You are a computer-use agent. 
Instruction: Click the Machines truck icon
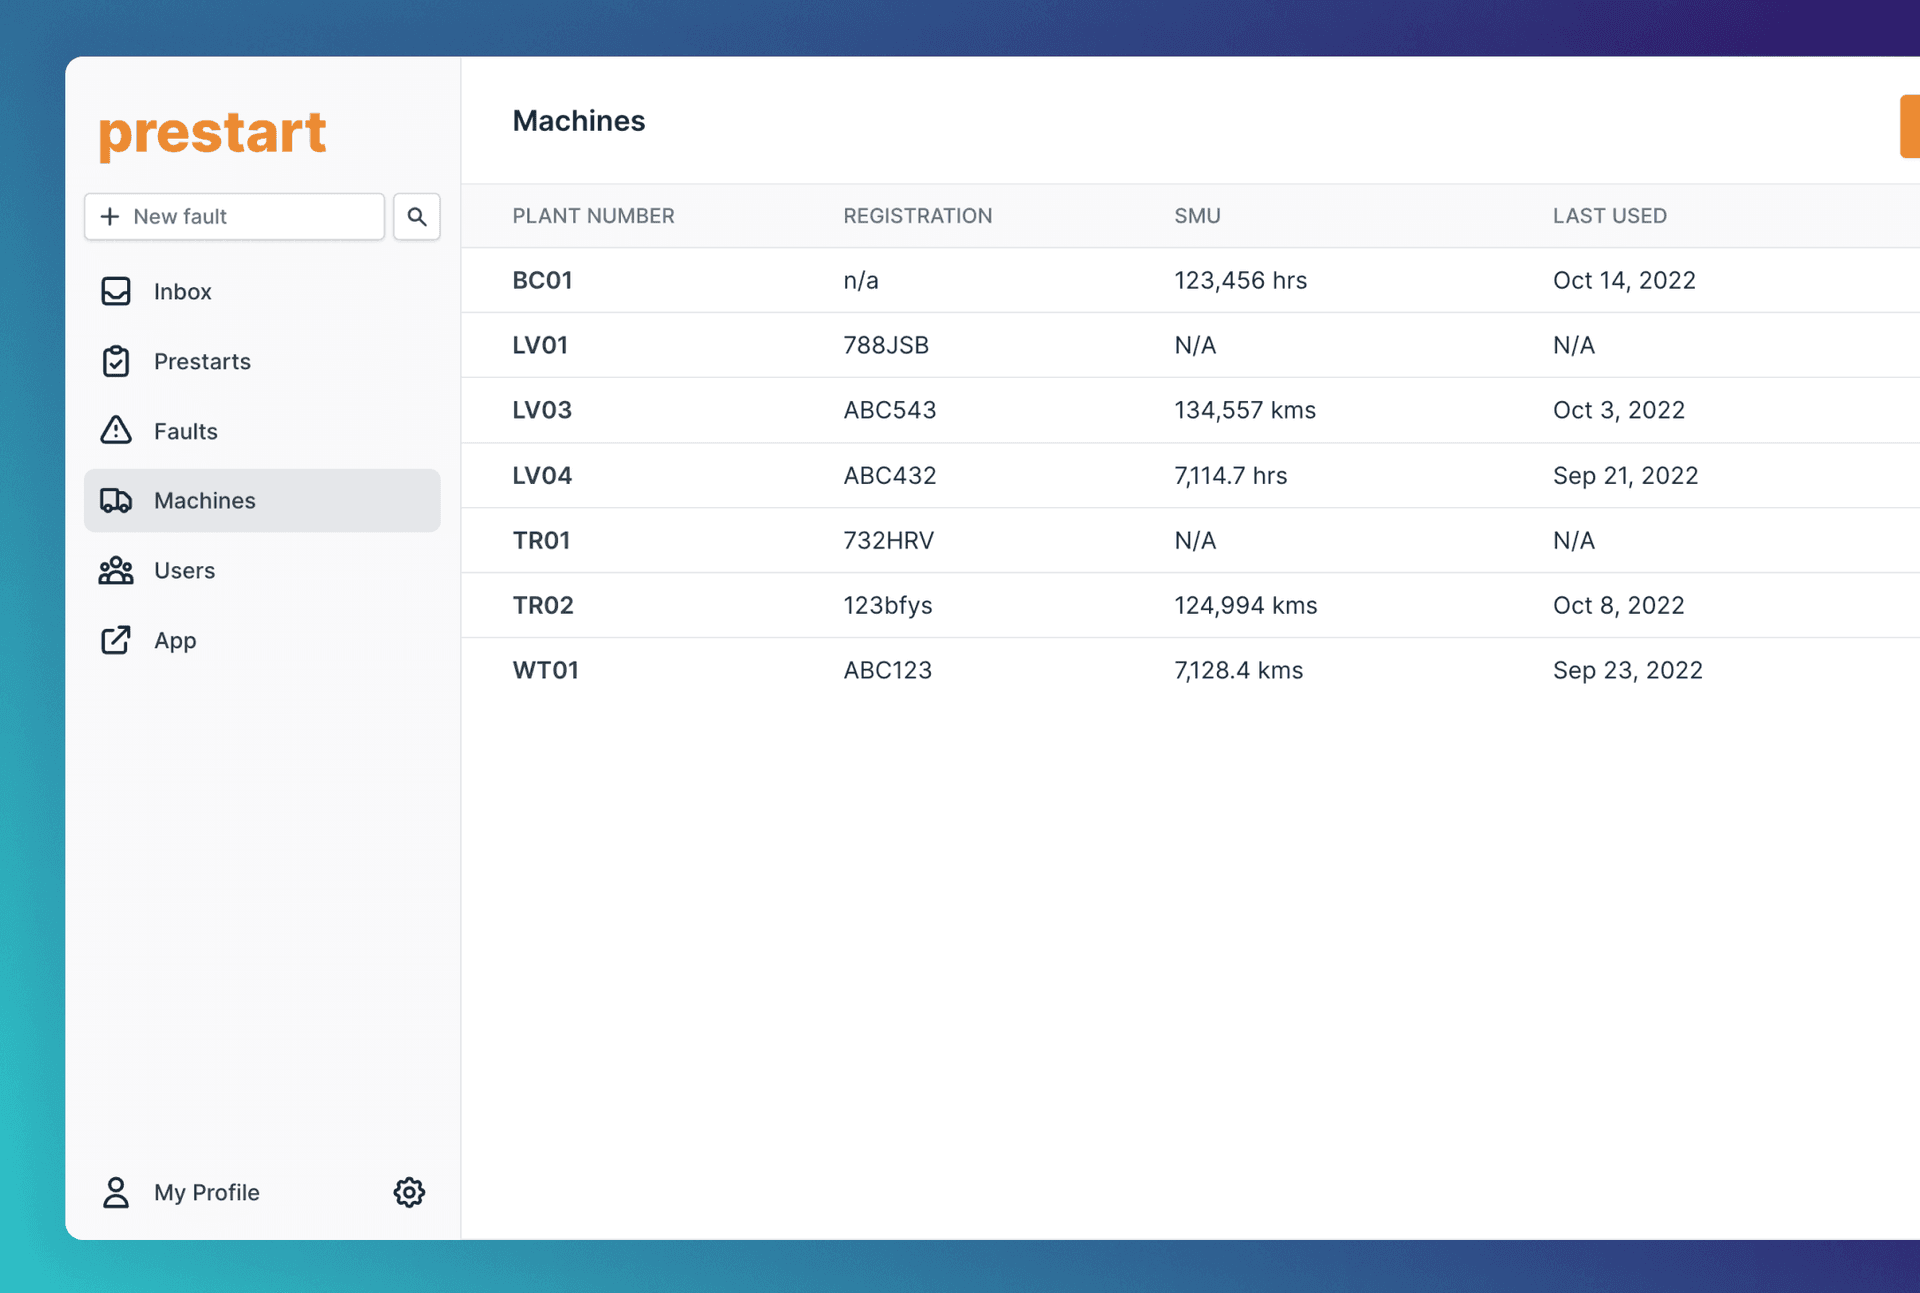click(x=116, y=500)
